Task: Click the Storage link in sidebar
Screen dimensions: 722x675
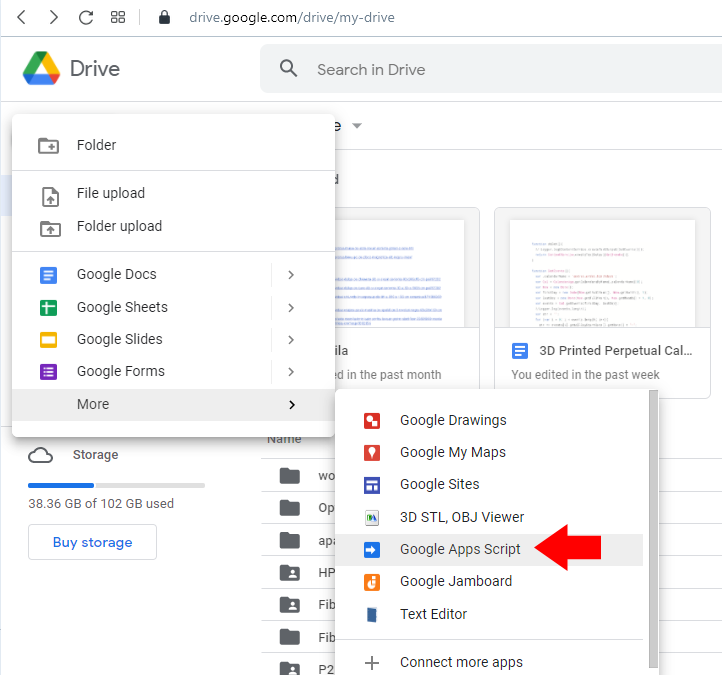Action: click(x=95, y=455)
